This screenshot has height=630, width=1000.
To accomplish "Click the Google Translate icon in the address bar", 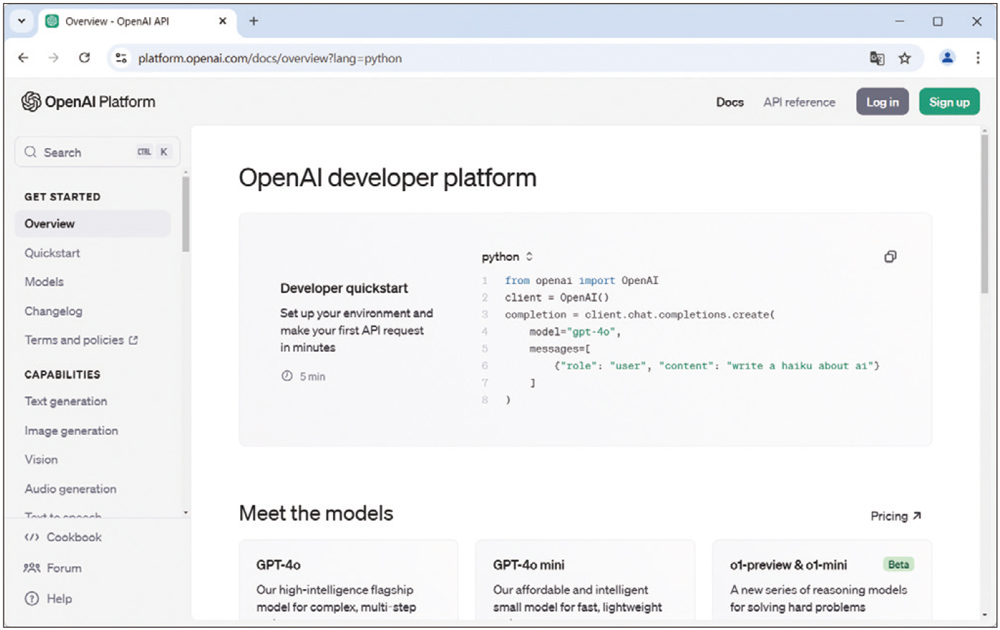I will pyautogui.click(x=877, y=59).
